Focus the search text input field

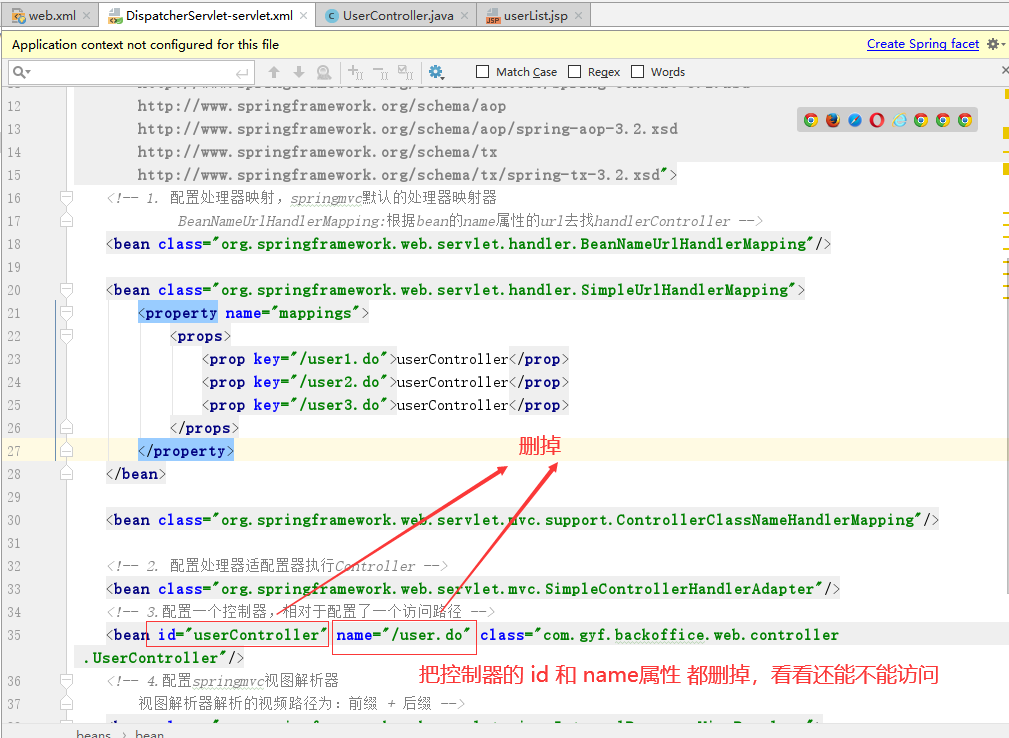pos(131,73)
